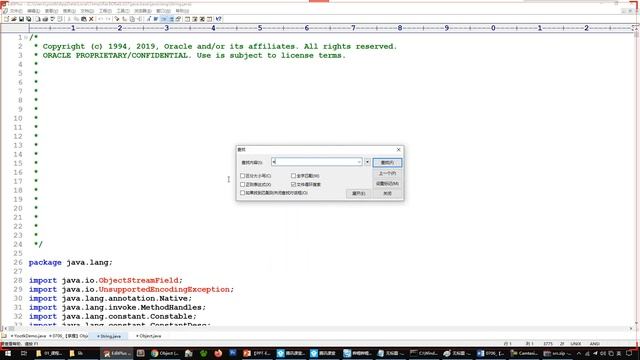
Task: Click the dialog button left of 关闭
Action: click(x=359, y=193)
